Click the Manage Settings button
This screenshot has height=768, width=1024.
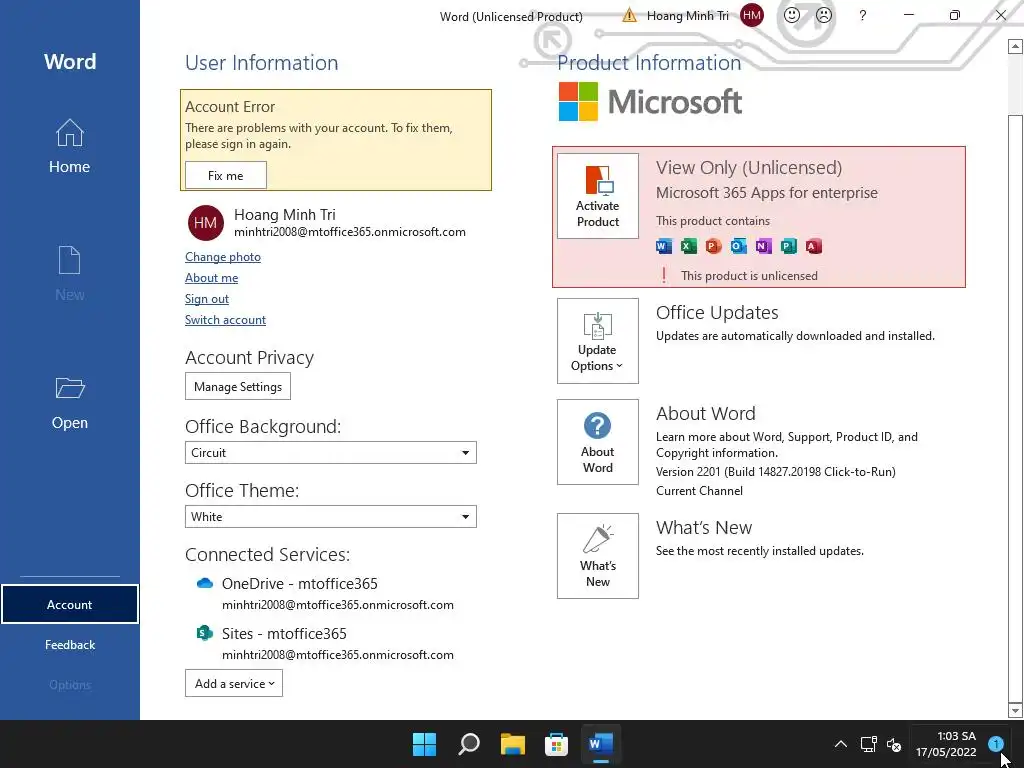click(x=238, y=386)
